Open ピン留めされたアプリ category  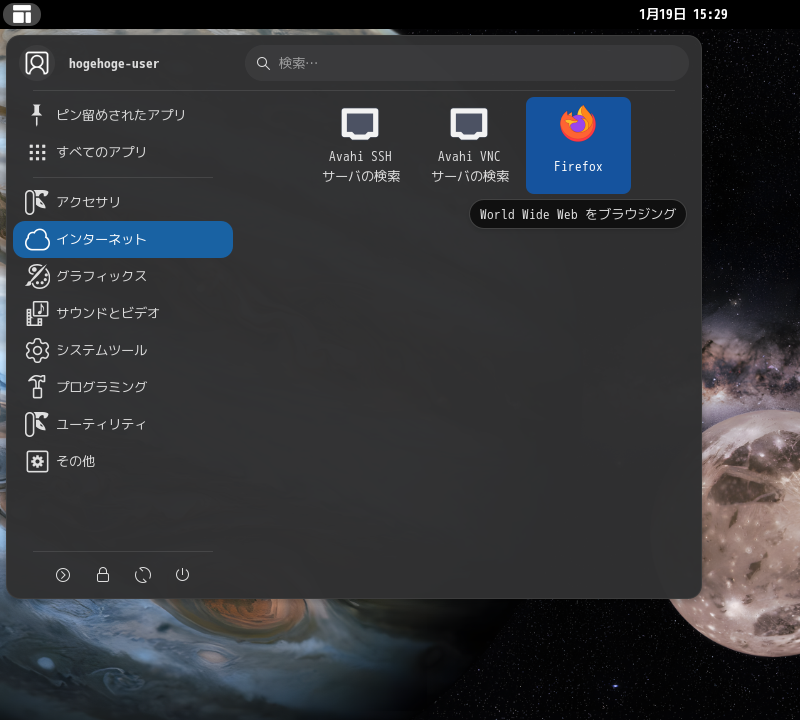point(123,115)
